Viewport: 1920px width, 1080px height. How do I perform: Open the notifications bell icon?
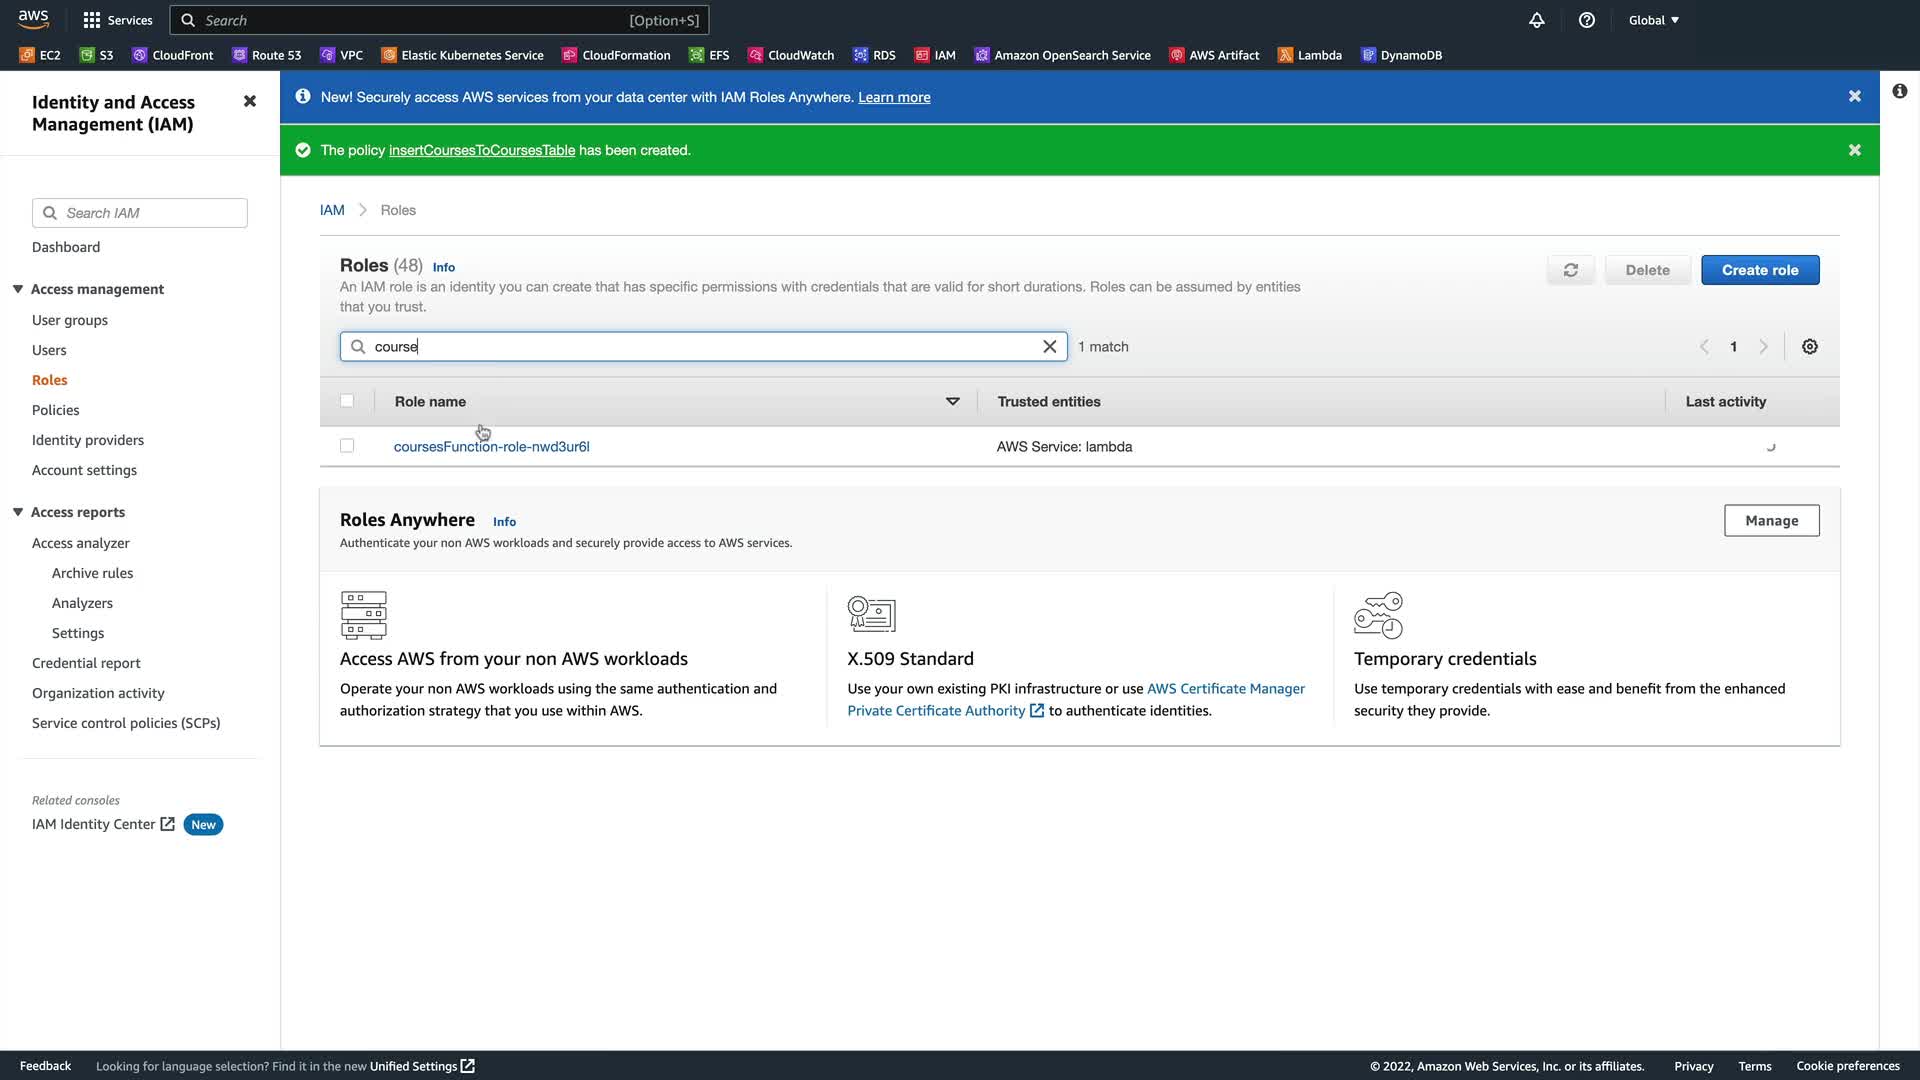[x=1537, y=20]
